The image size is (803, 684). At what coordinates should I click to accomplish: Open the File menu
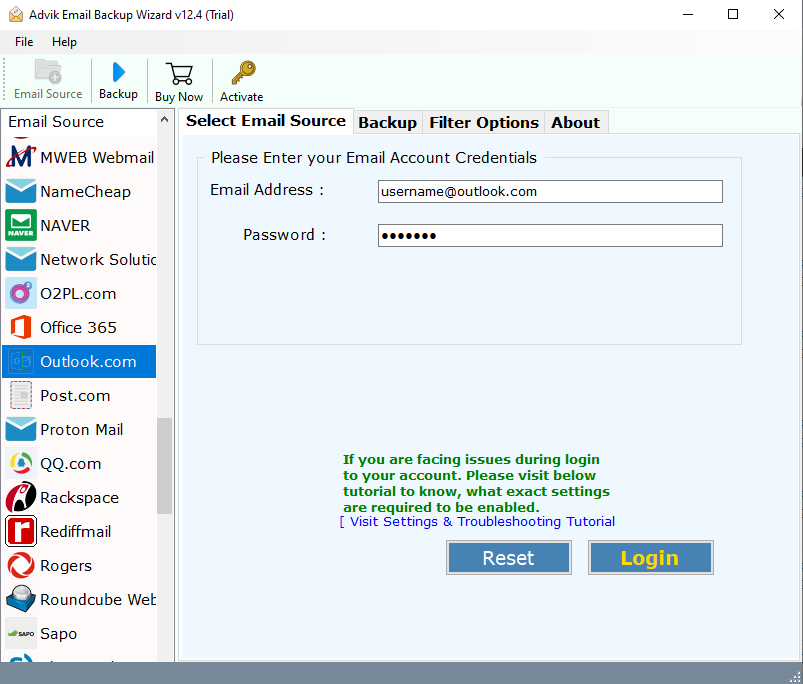[24, 42]
